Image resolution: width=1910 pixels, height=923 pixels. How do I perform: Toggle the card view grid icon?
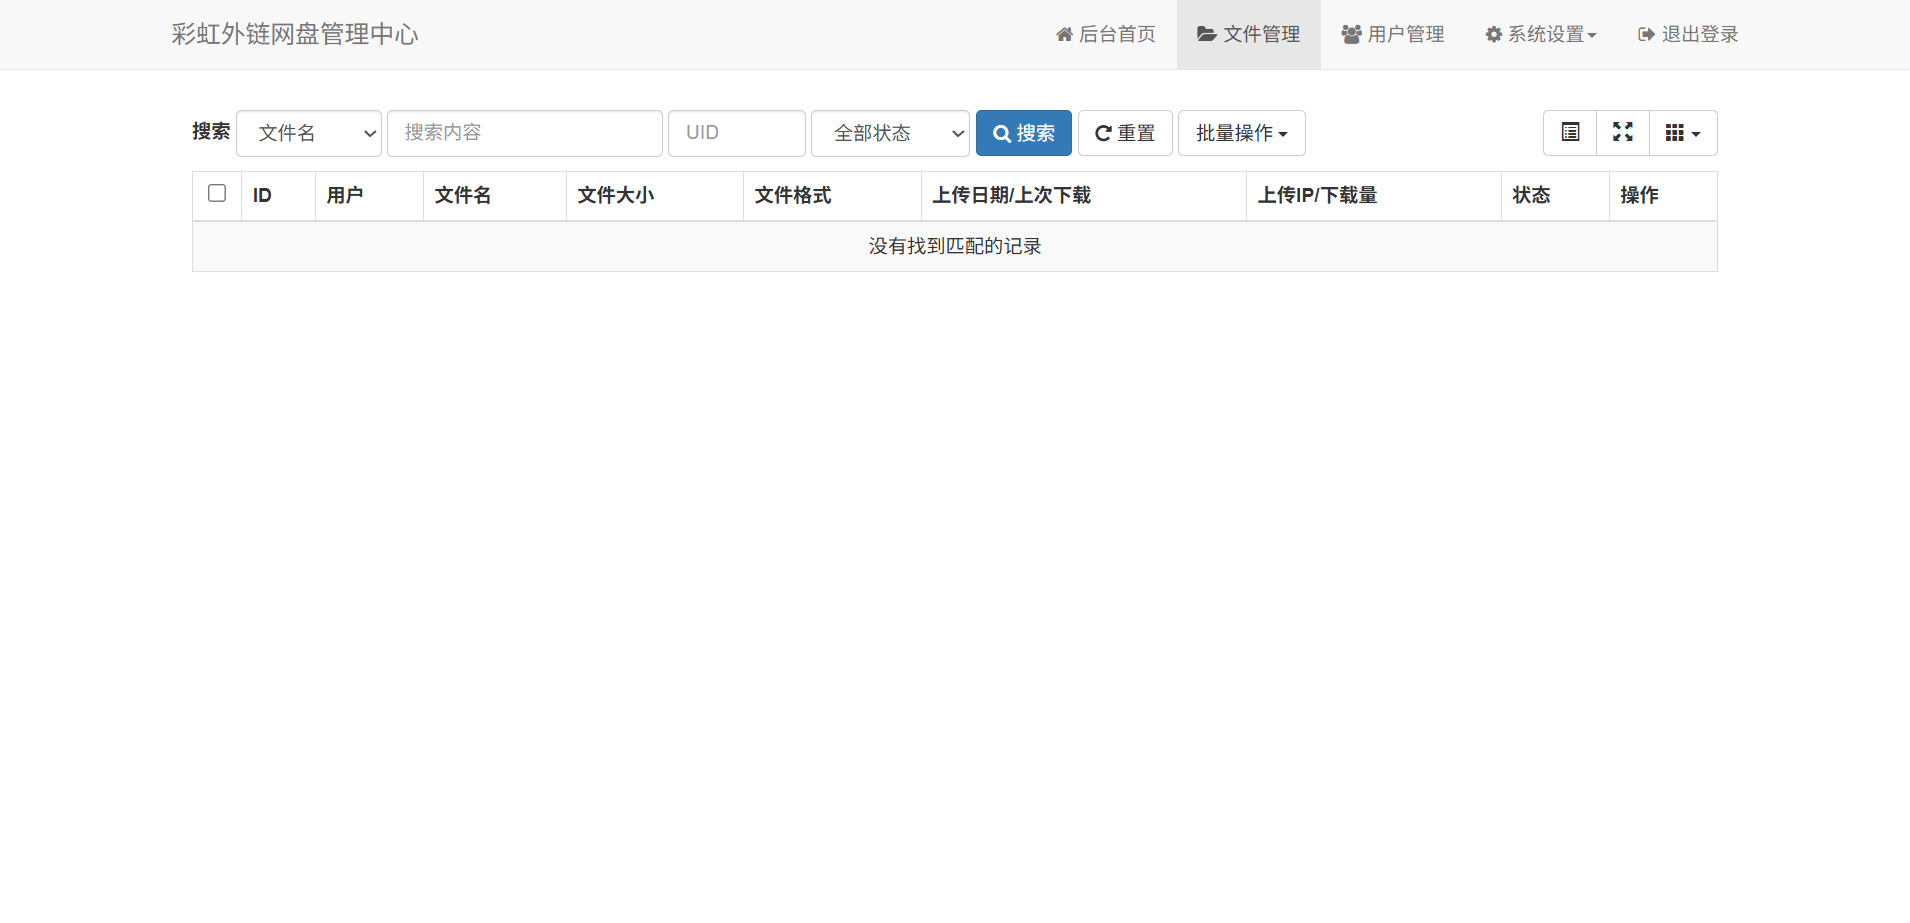tap(1677, 132)
